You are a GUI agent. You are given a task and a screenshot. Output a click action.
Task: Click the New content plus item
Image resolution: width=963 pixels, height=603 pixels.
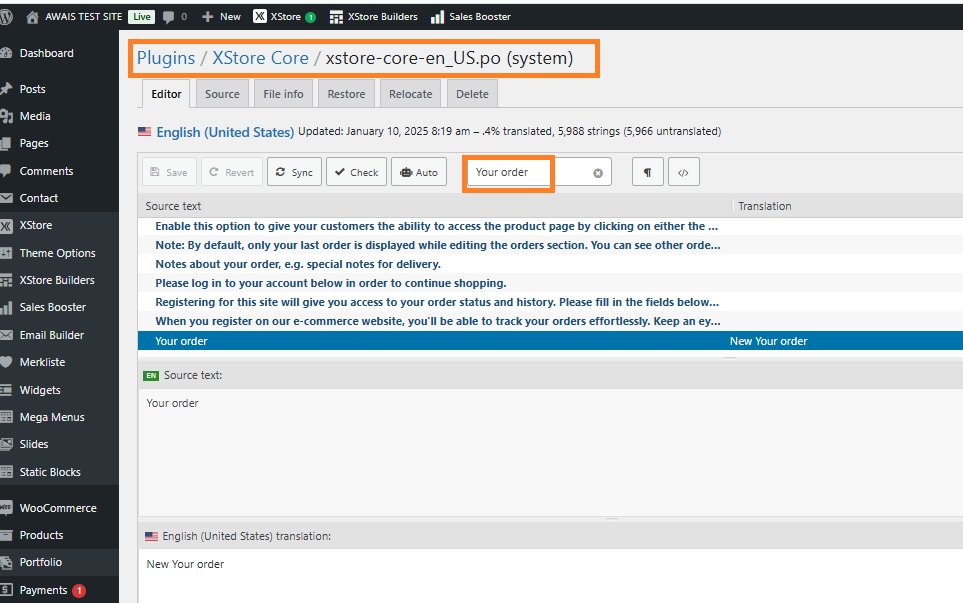click(221, 17)
